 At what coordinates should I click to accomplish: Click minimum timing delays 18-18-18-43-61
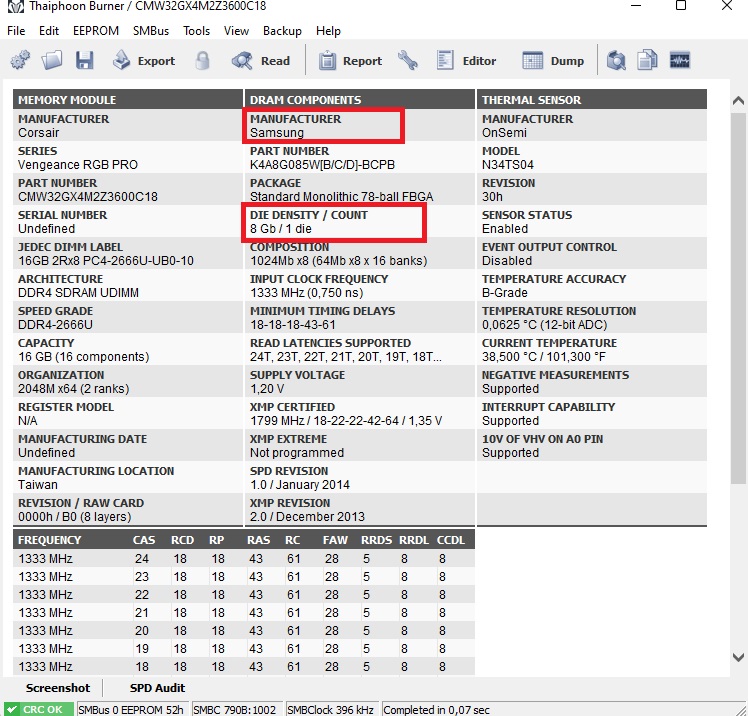coord(293,324)
